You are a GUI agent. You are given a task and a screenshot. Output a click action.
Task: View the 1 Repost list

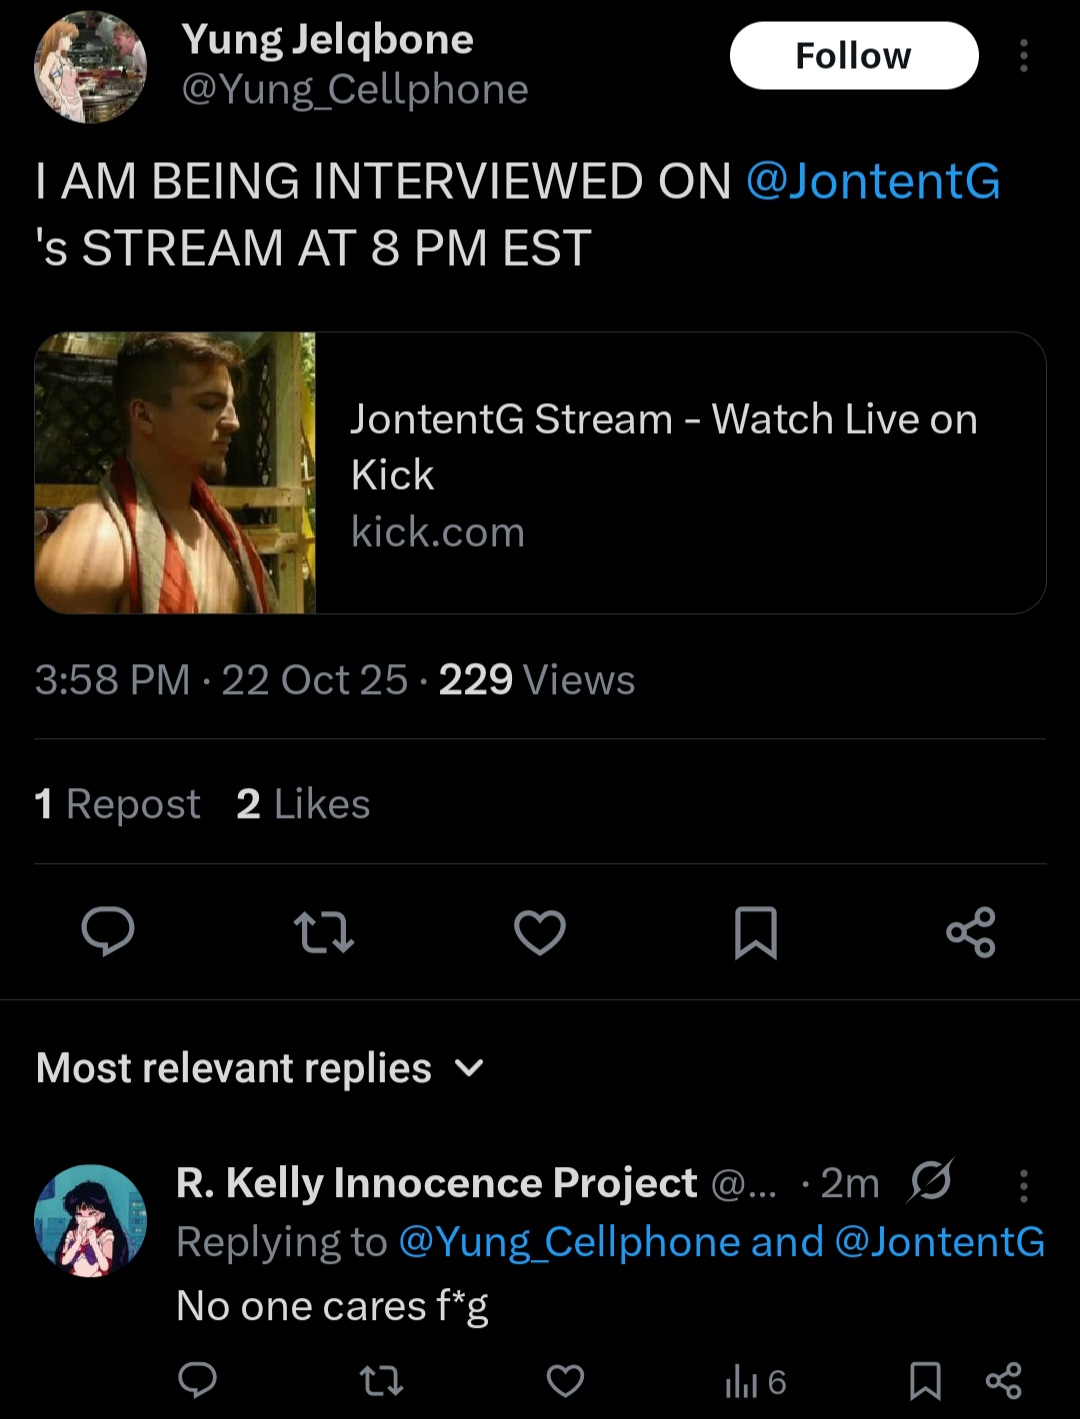pyautogui.click(x=117, y=804)
